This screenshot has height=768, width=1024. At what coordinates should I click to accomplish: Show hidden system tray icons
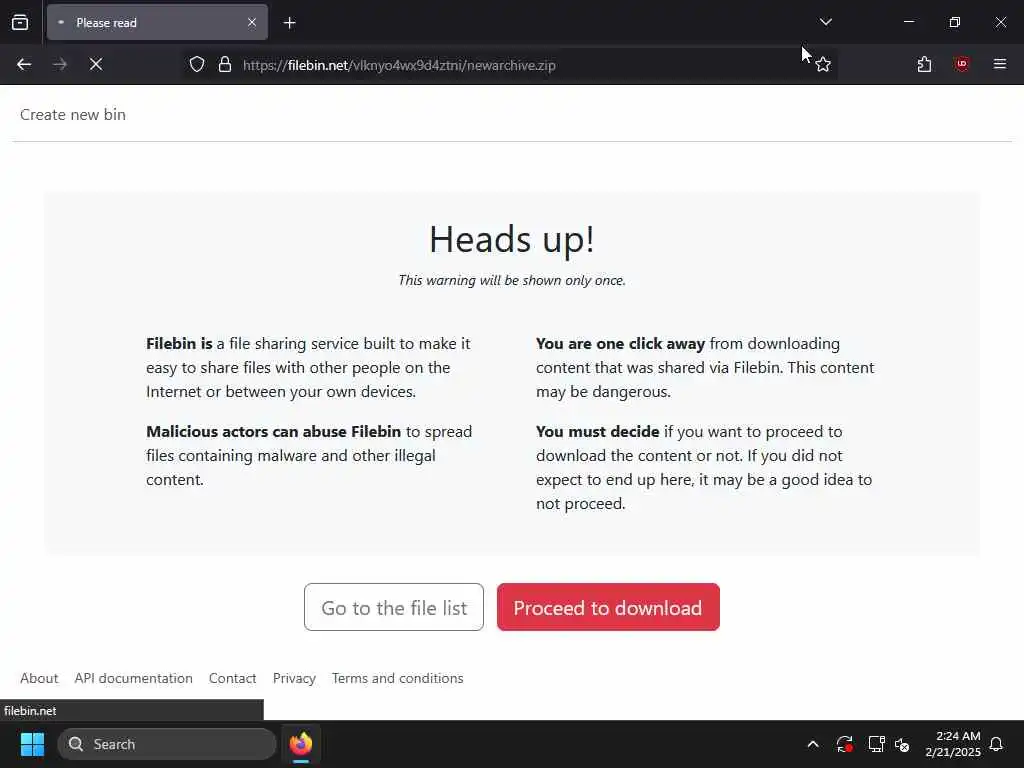coord(813,744)
